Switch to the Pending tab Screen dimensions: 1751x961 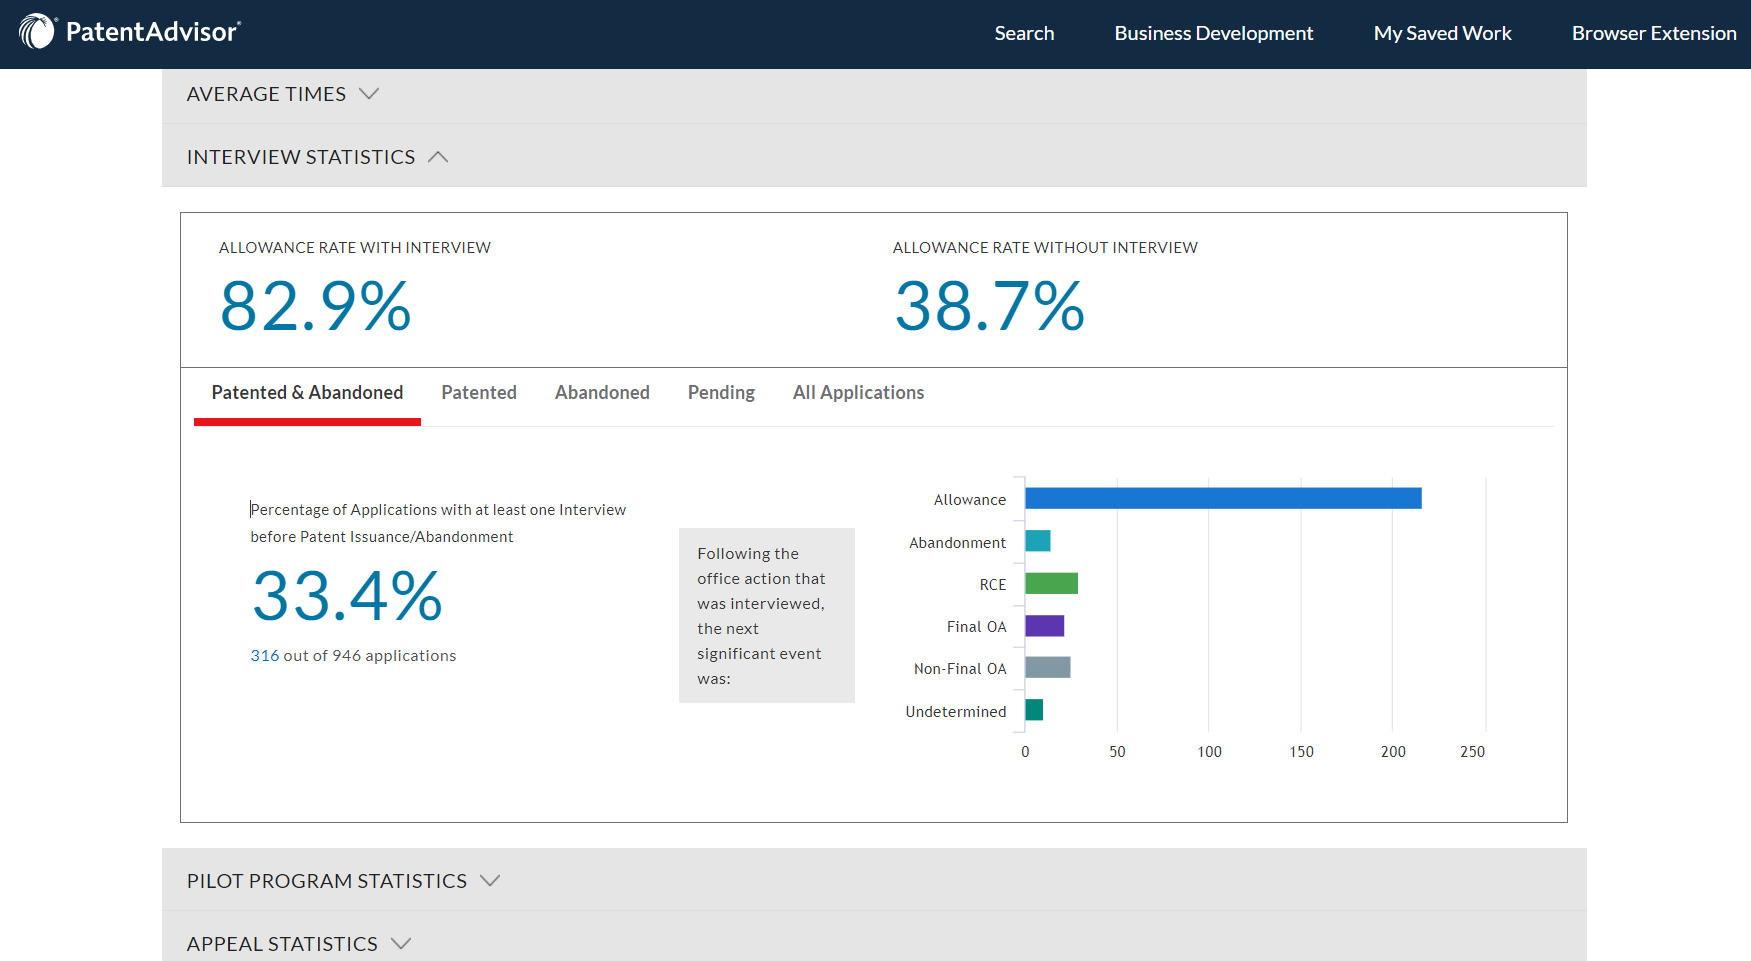click(x=721, y=393)
